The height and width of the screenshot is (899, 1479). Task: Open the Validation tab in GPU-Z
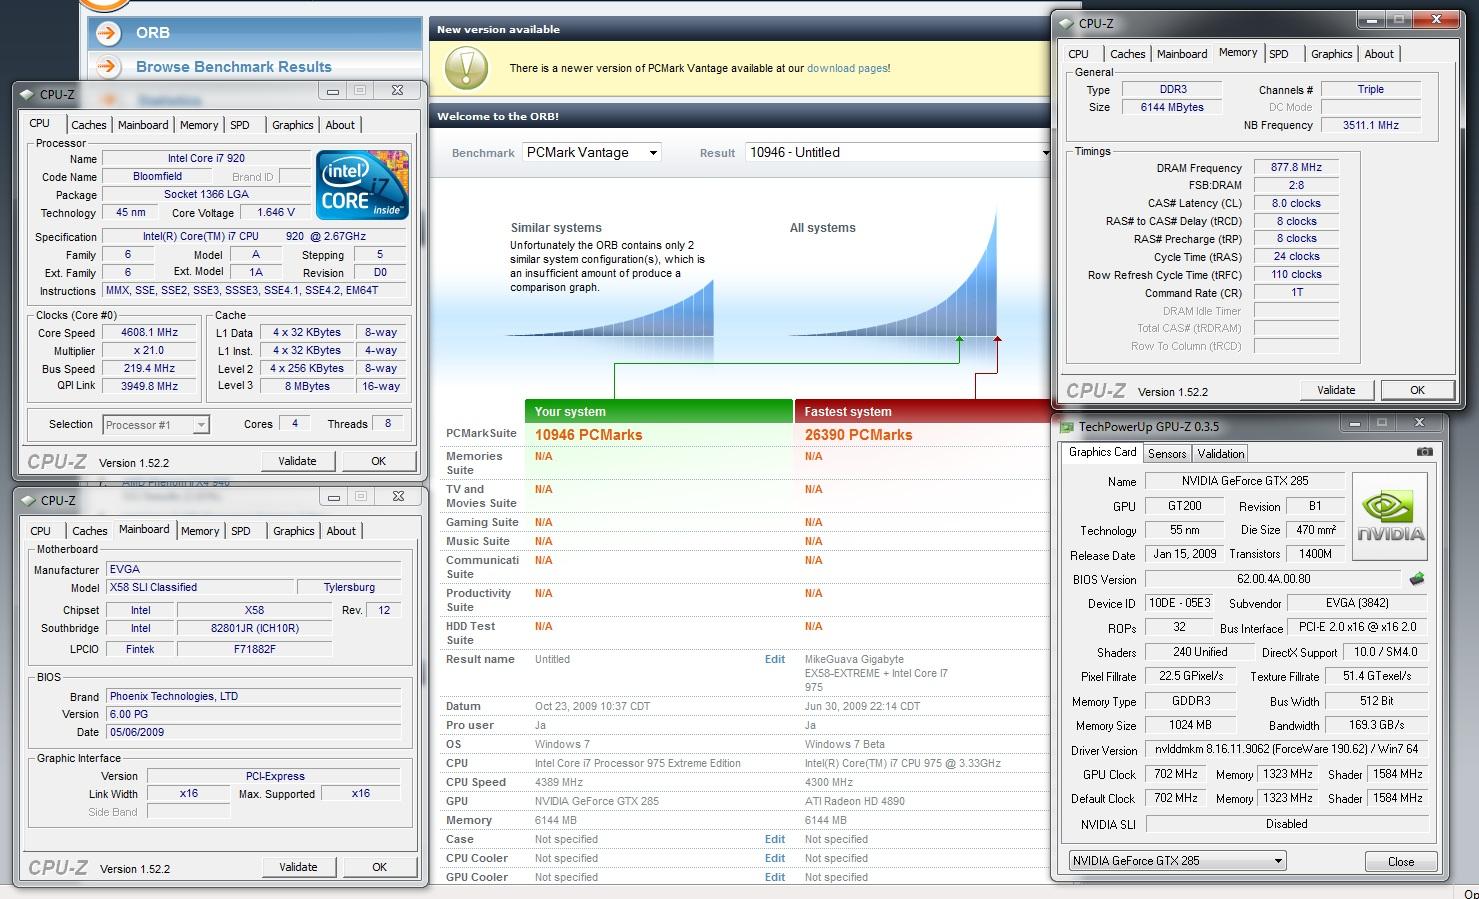pos(1221,454)
